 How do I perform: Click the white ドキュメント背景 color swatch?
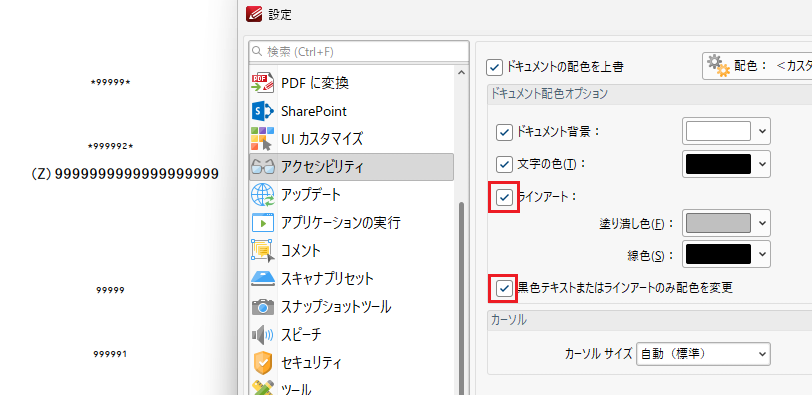718,131
